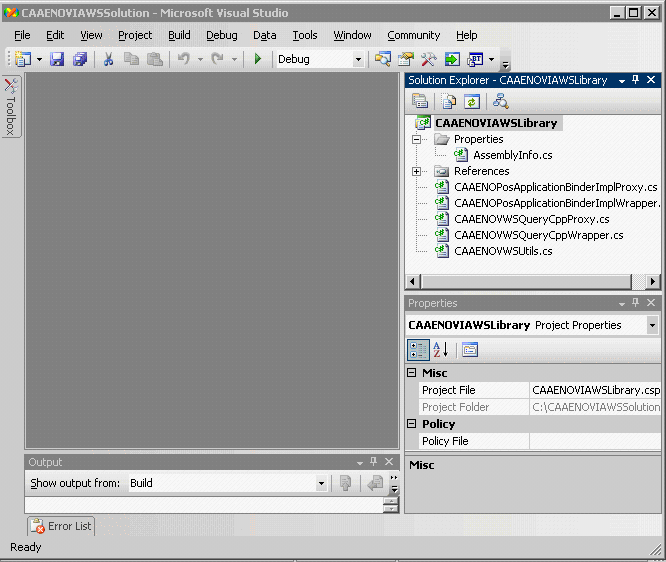Image resolution: width=666 pixels, height=562 pixels.
Task: Open the Community menu
Action: 414,35
